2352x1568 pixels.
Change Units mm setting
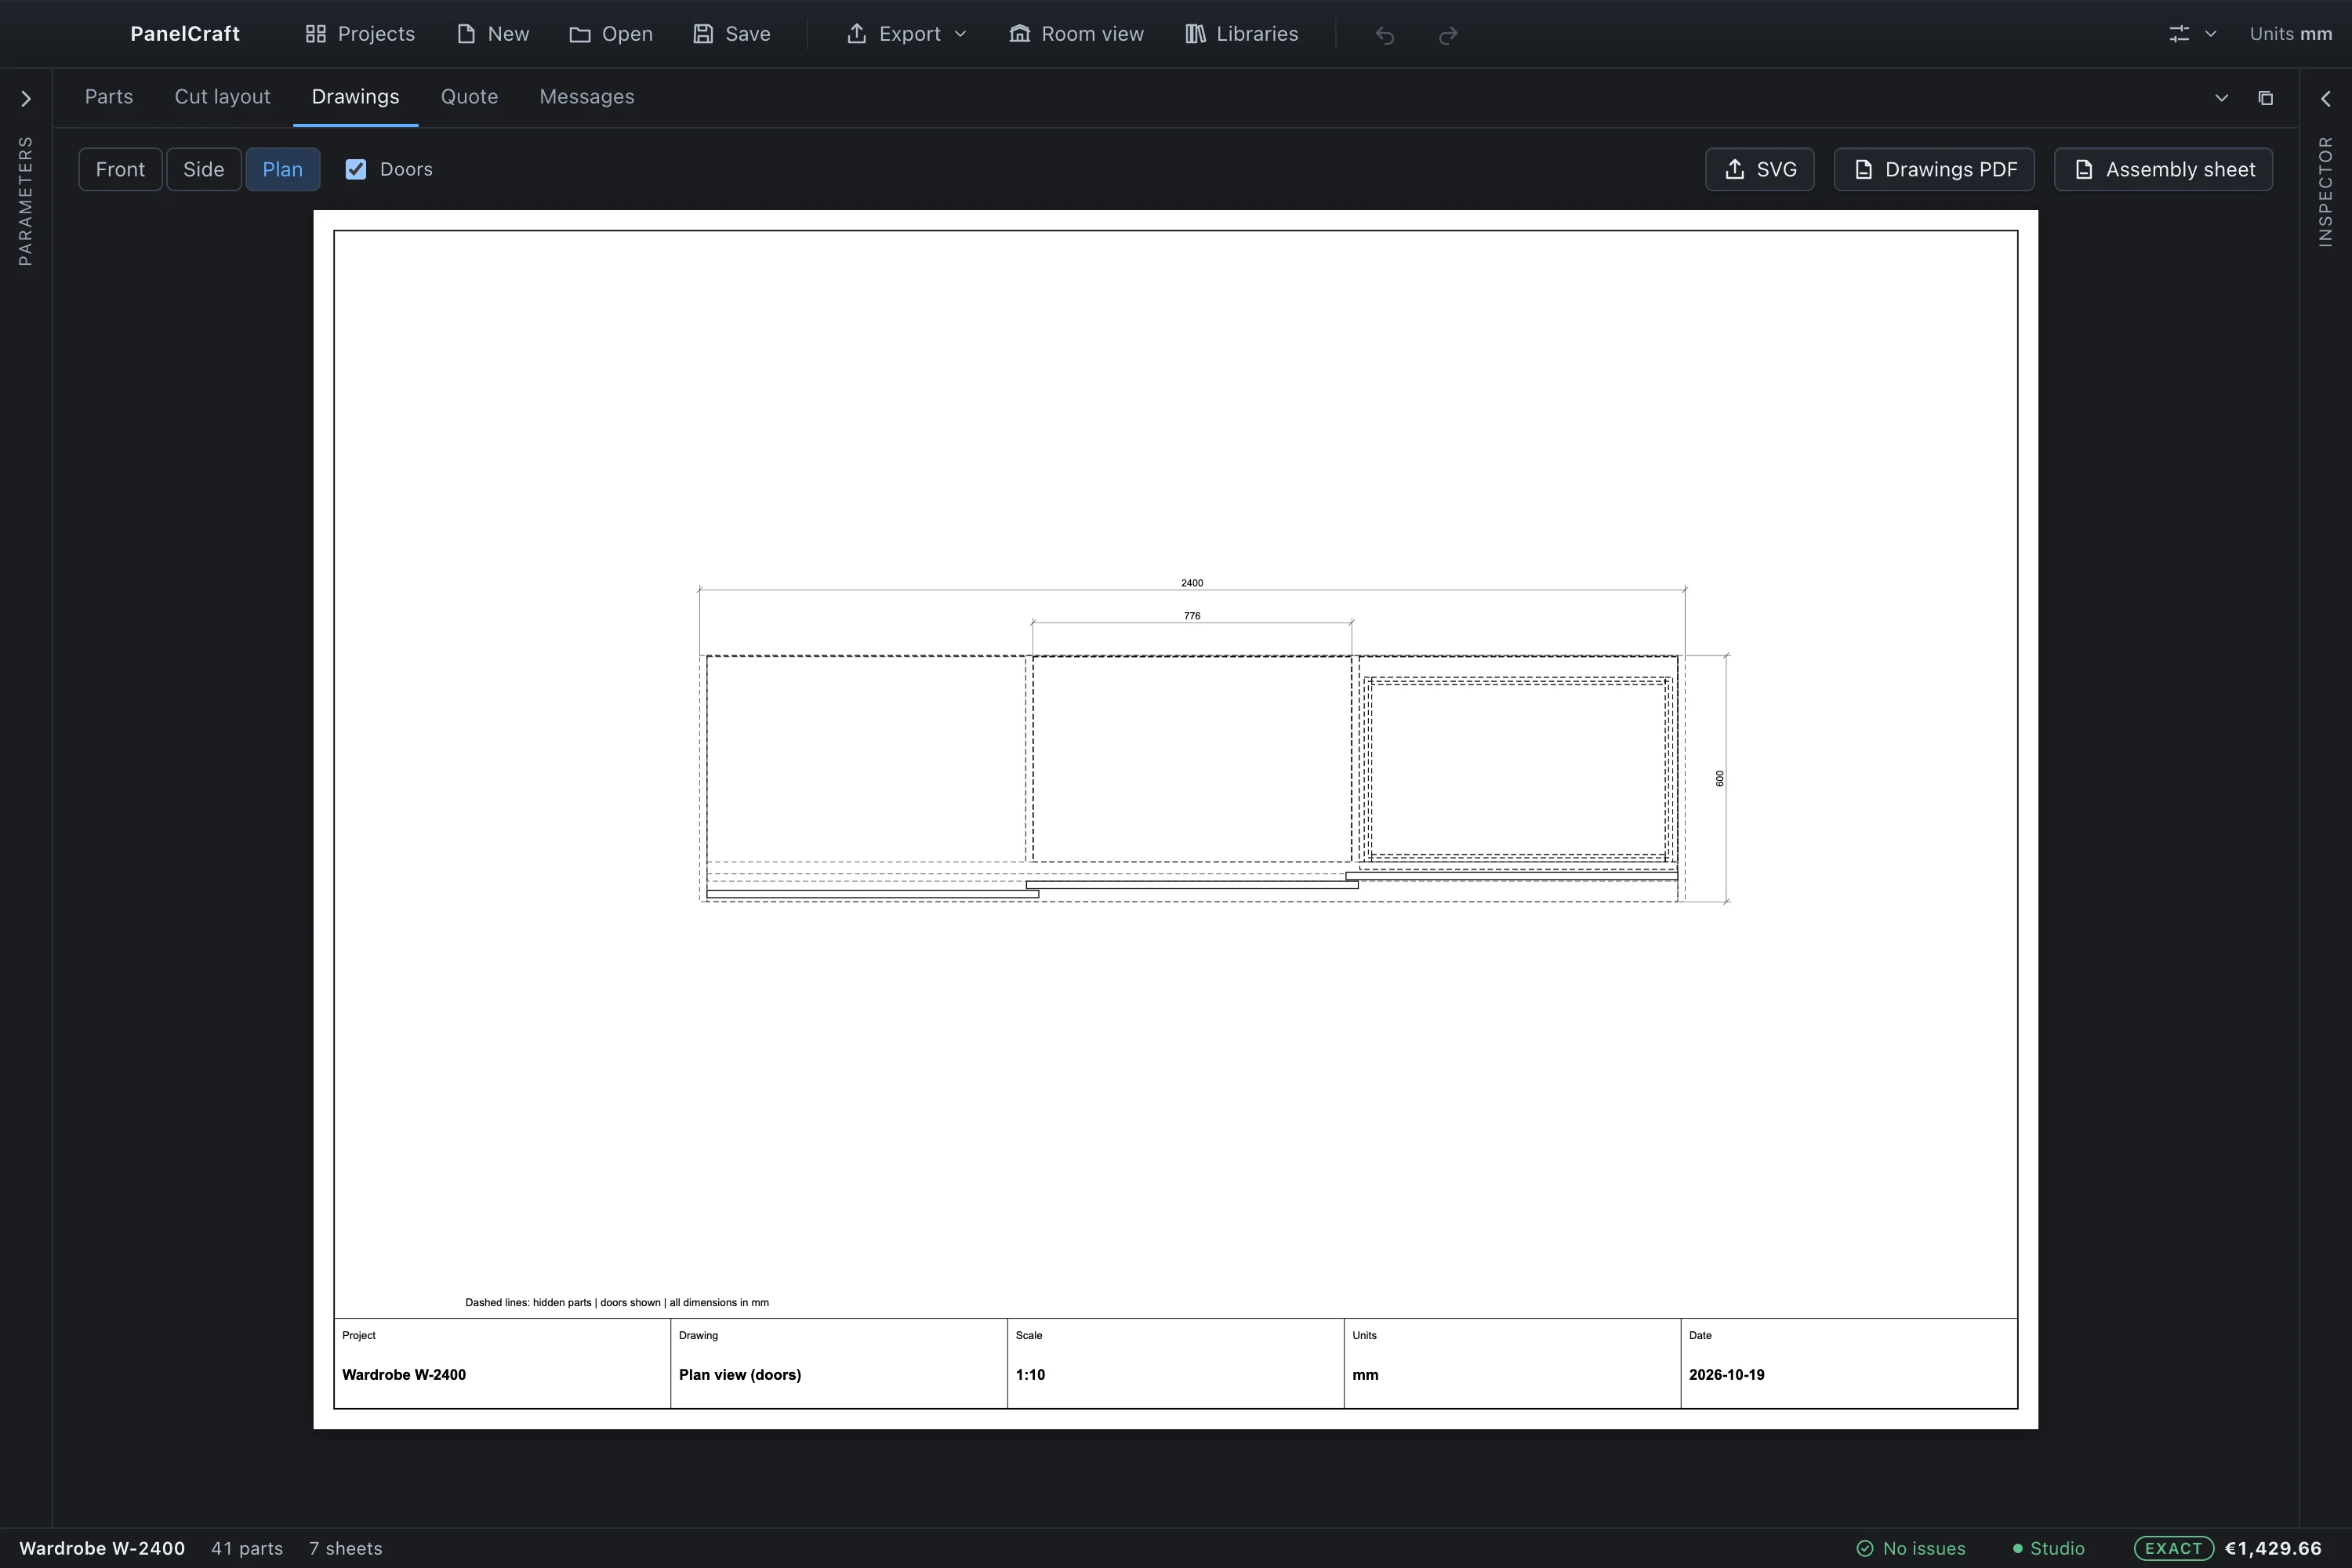click(2290, 34)
